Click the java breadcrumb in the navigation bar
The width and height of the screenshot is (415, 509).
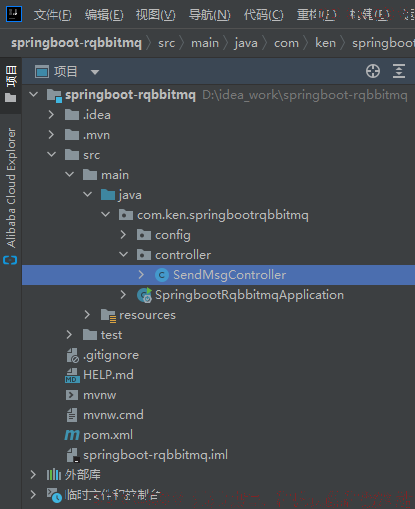[246, 43]
